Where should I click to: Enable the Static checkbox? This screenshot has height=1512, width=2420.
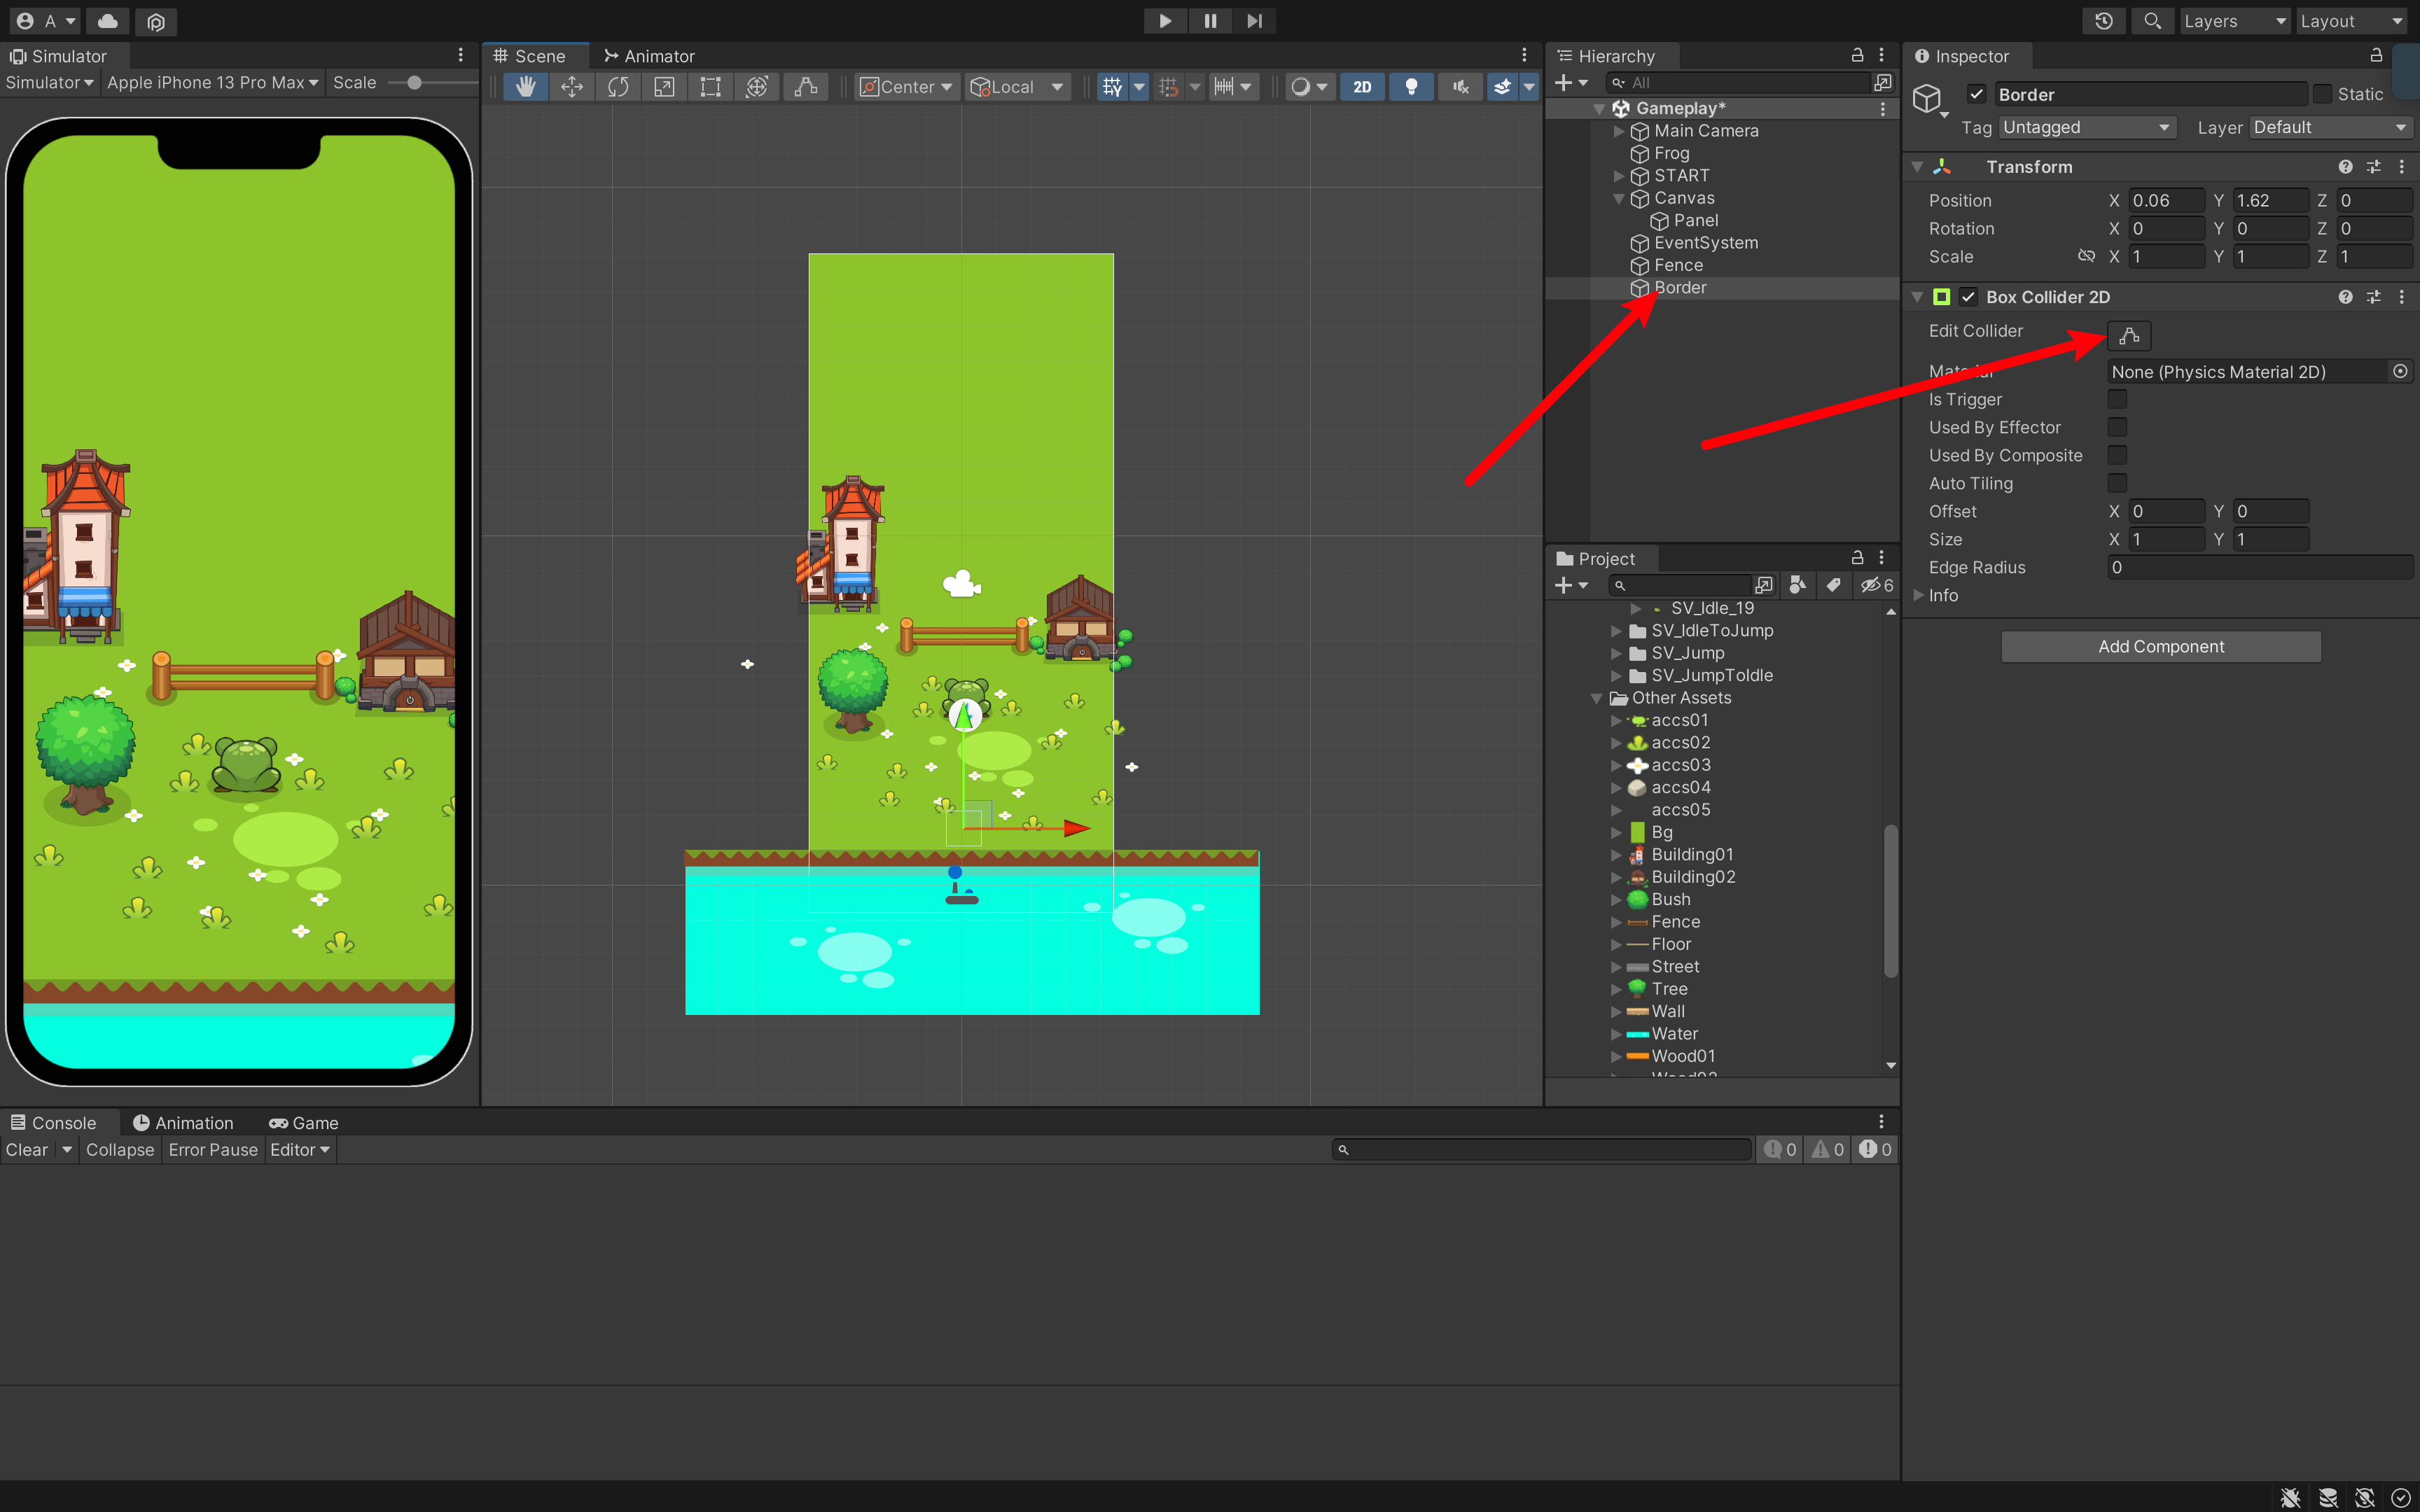2322,94
